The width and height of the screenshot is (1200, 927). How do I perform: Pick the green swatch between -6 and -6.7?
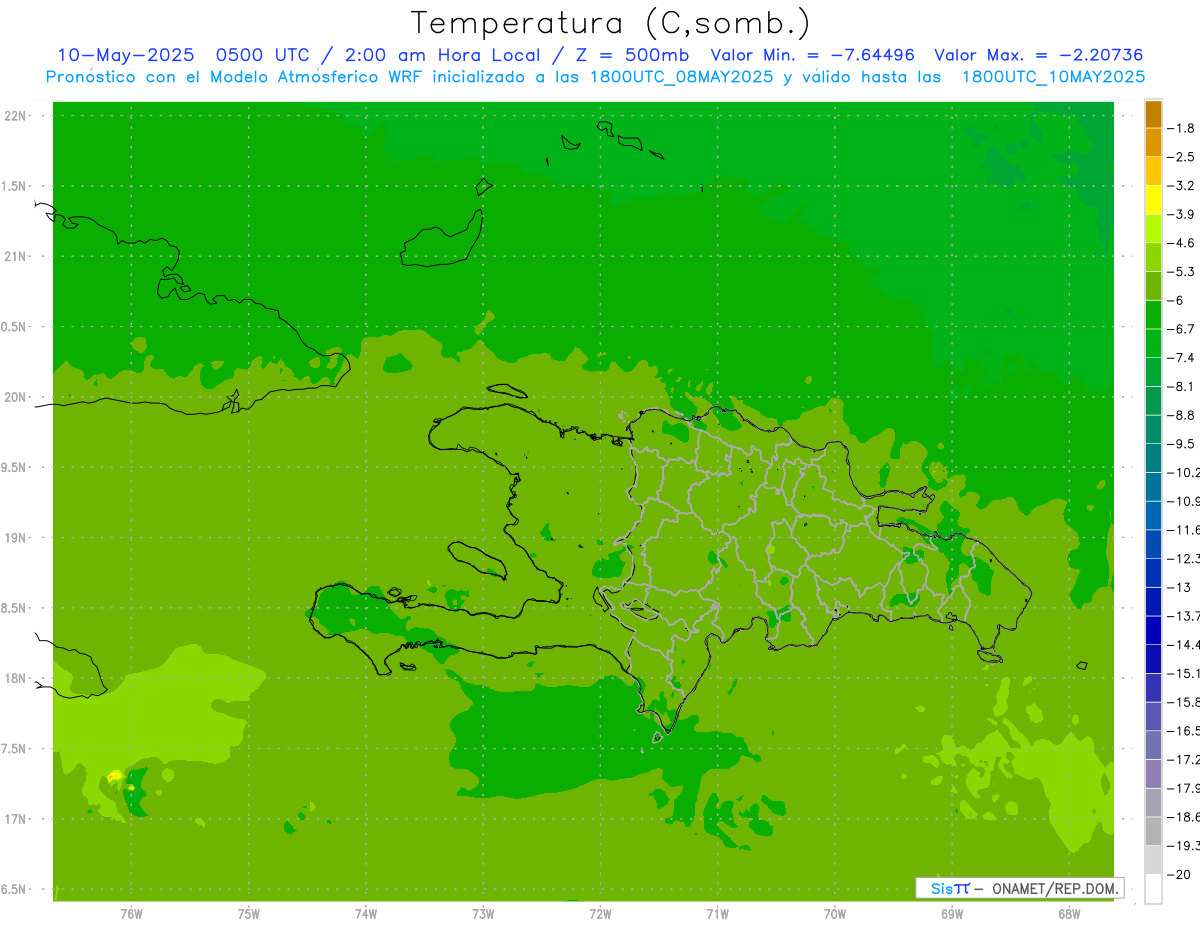[1153, 315]
